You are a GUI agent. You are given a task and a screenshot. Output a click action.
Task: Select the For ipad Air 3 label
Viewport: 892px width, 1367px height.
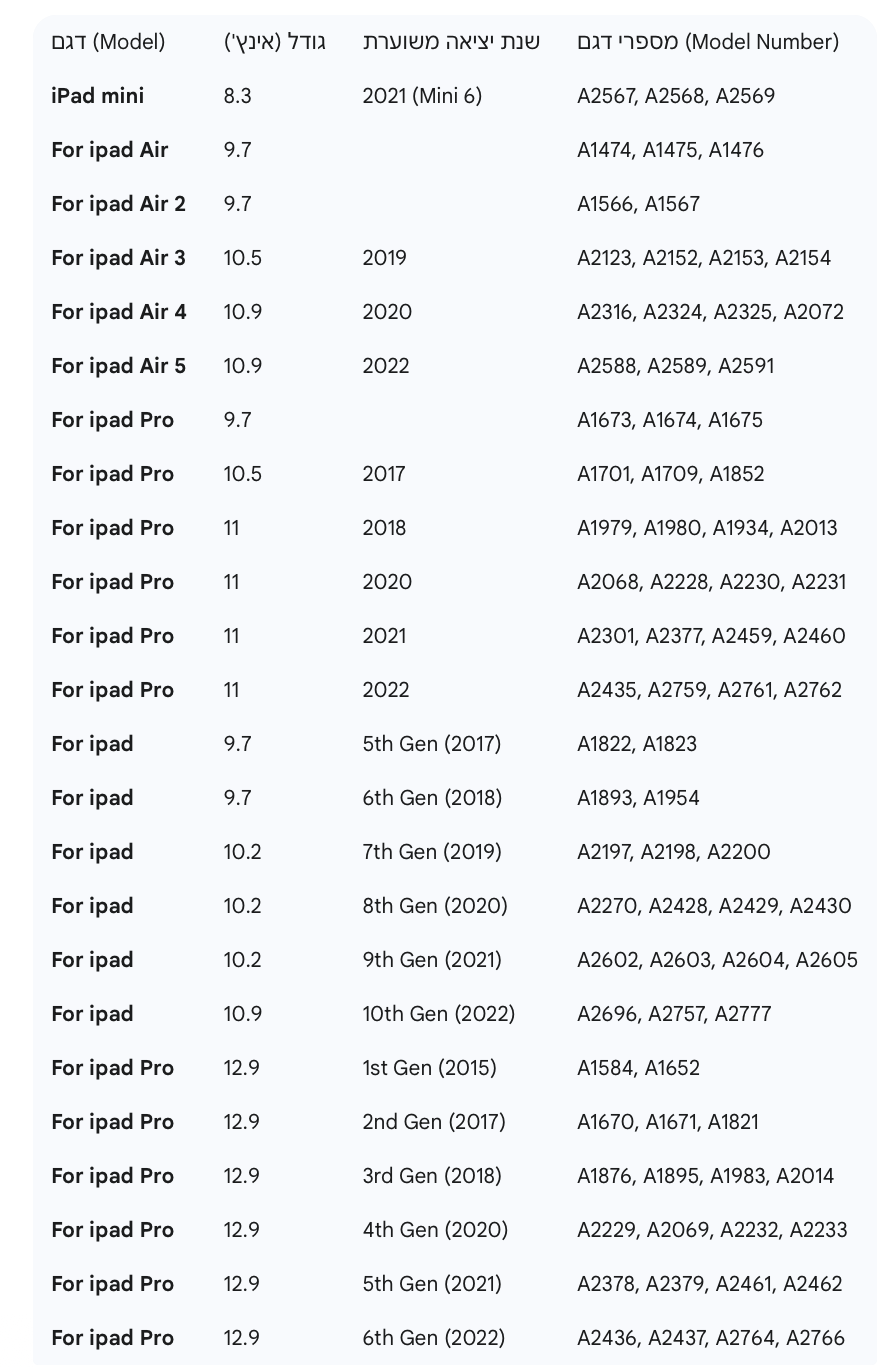coord(118,258)
